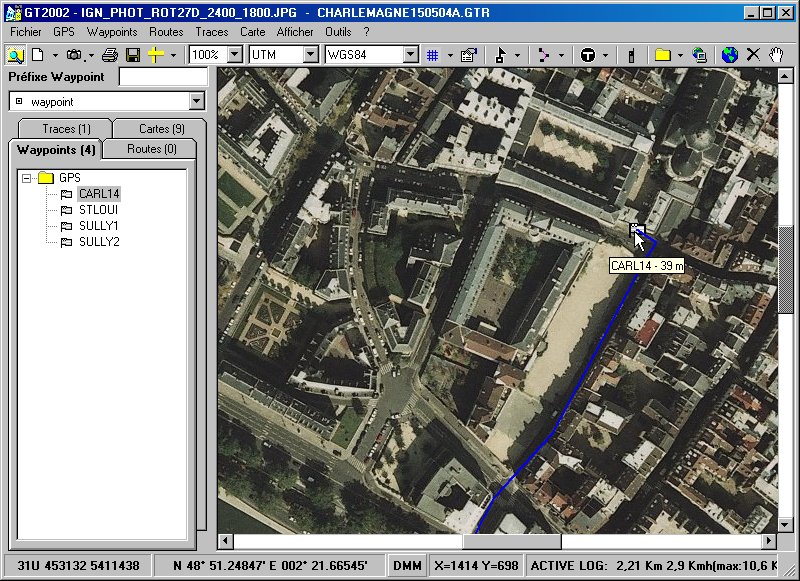Open the WGS84 datum dropdown
This screenshot has height=581, width=800.
click(x=410, y=55)
